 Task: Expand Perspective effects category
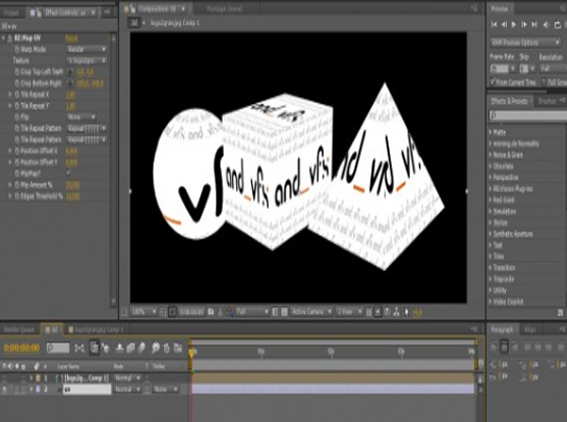click(x=491, y=177)
